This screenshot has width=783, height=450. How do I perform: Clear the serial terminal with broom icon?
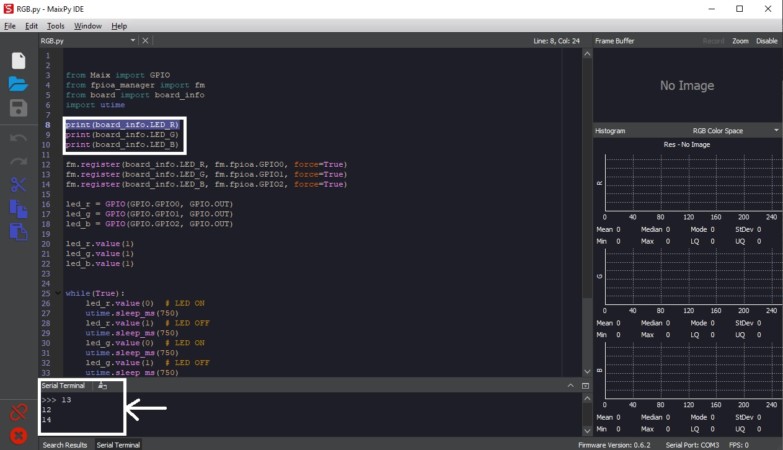click(102, 385)
